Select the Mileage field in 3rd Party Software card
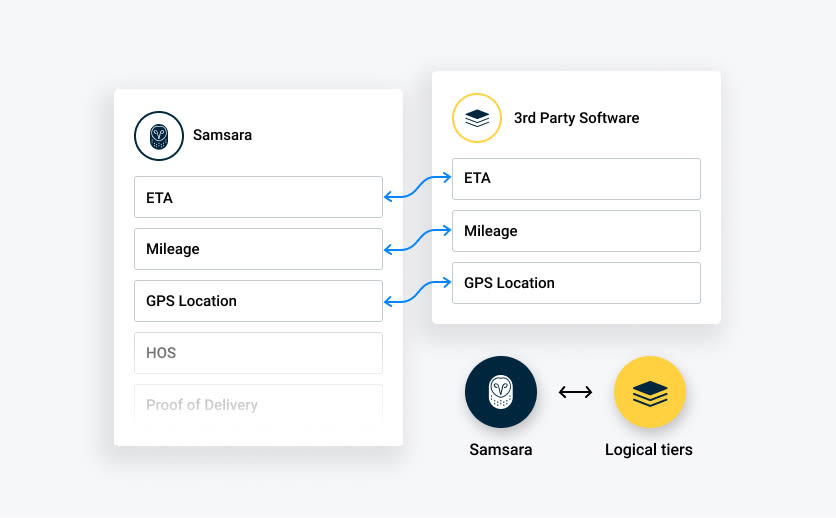The width and height of the screenshot is (836, 518). 576,231
